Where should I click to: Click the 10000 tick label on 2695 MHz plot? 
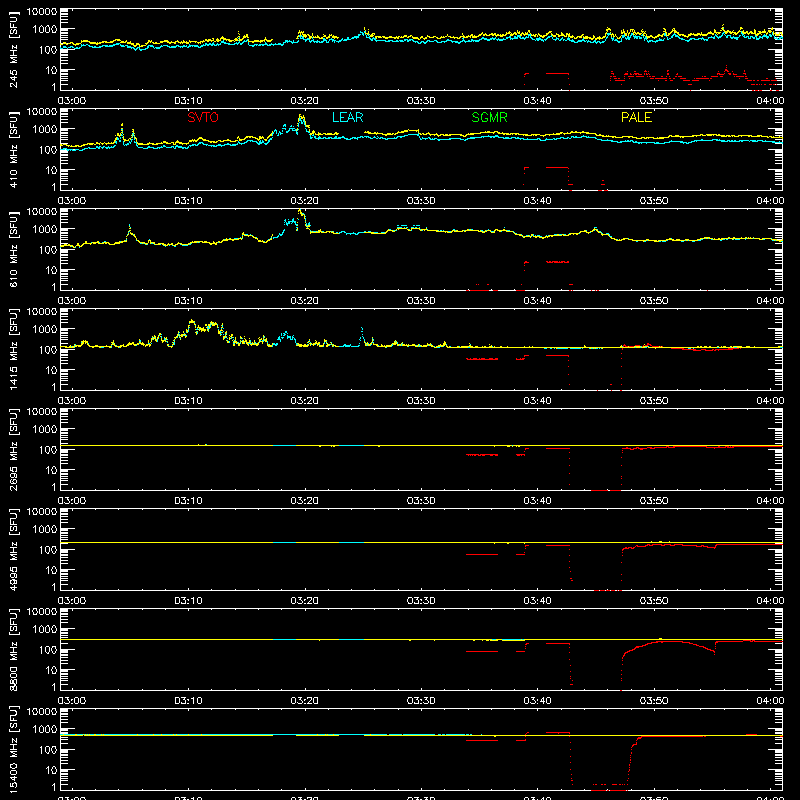pos(42,412)
